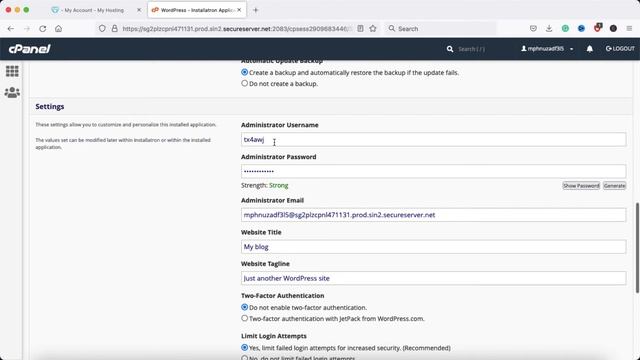Bookmark this page with the star icon
Image resolution: width=640 pixels, height=360 pixels.
pyautogui.click(x=373, y=29)
